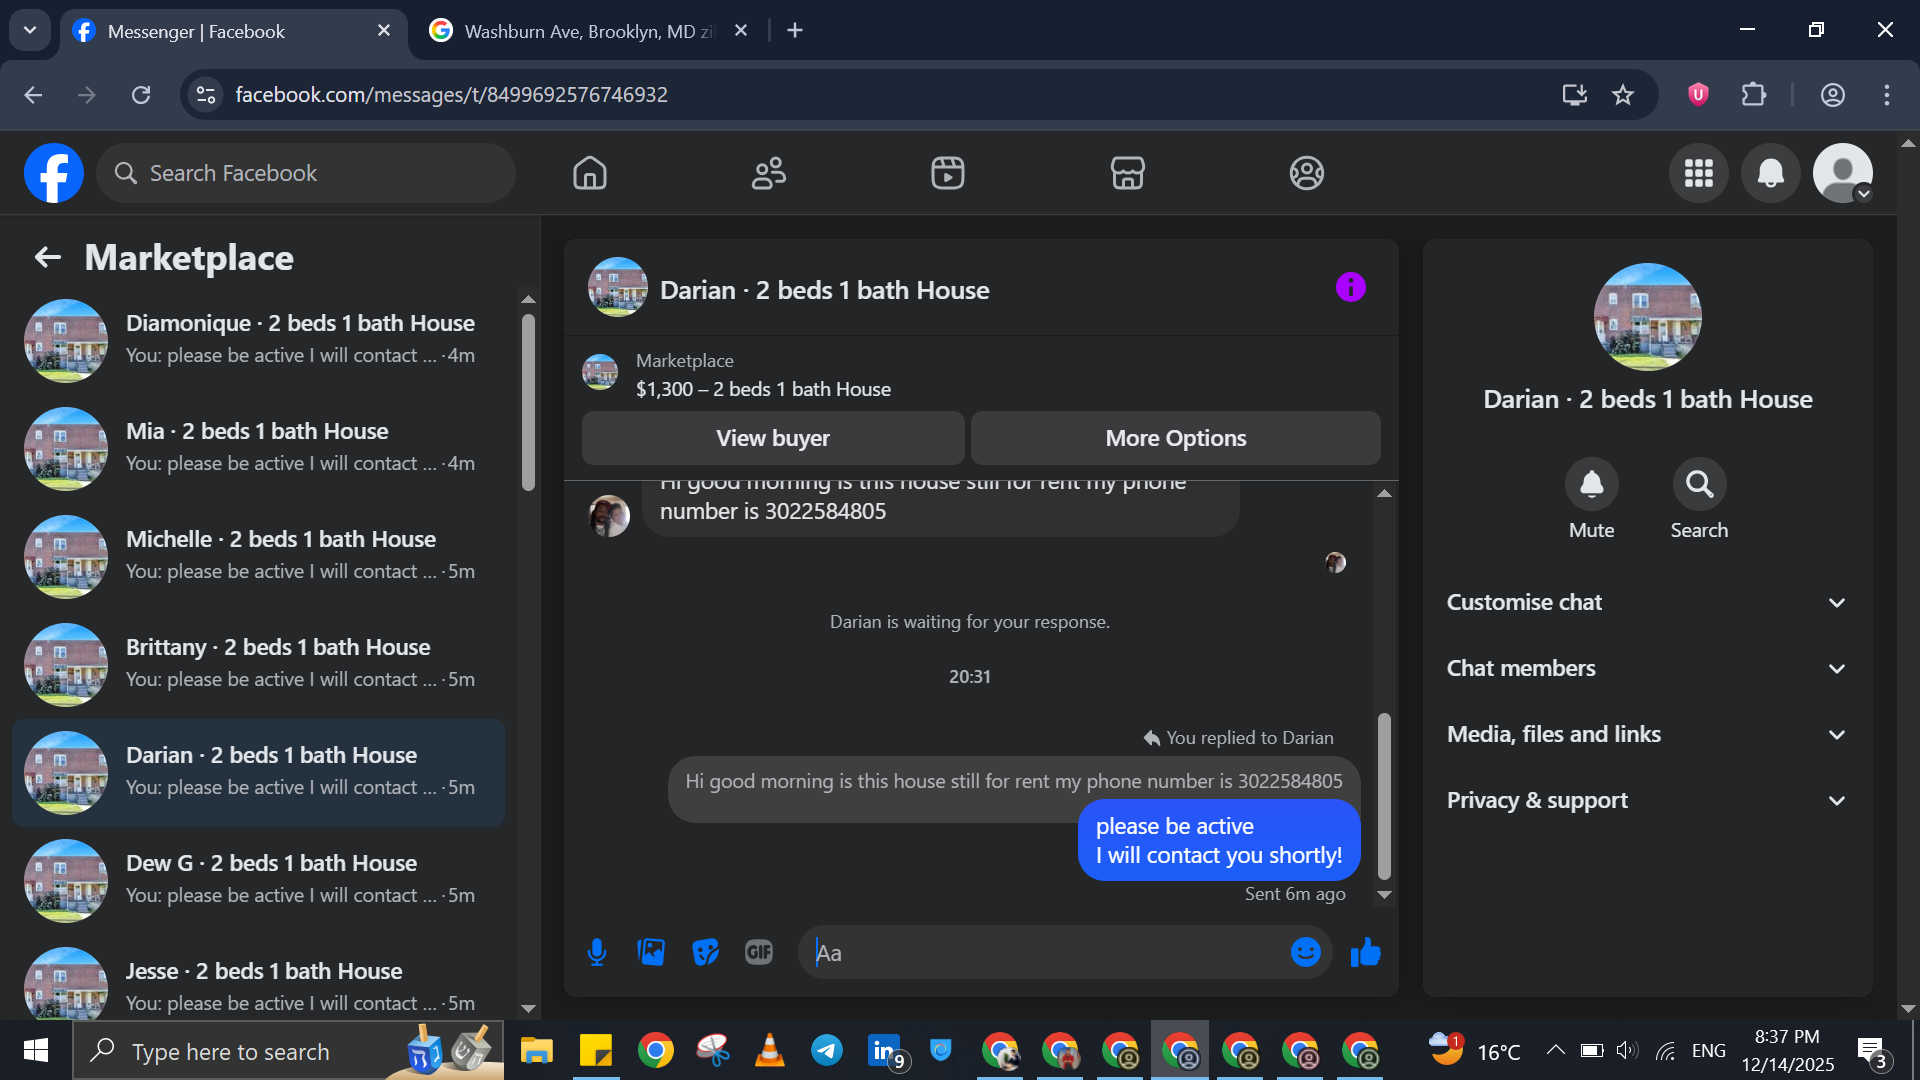The image size is (1920, 1080).
Task: Click the View buyer button
Action: click(x=772, y=438)
